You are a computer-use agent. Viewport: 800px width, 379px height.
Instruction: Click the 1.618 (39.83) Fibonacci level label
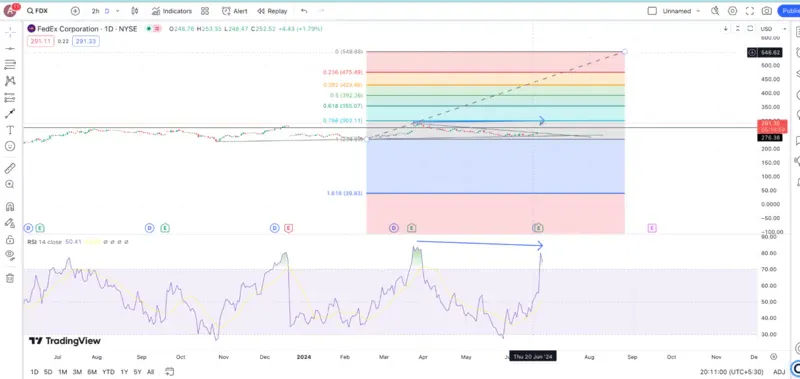(x=344, y=193)
